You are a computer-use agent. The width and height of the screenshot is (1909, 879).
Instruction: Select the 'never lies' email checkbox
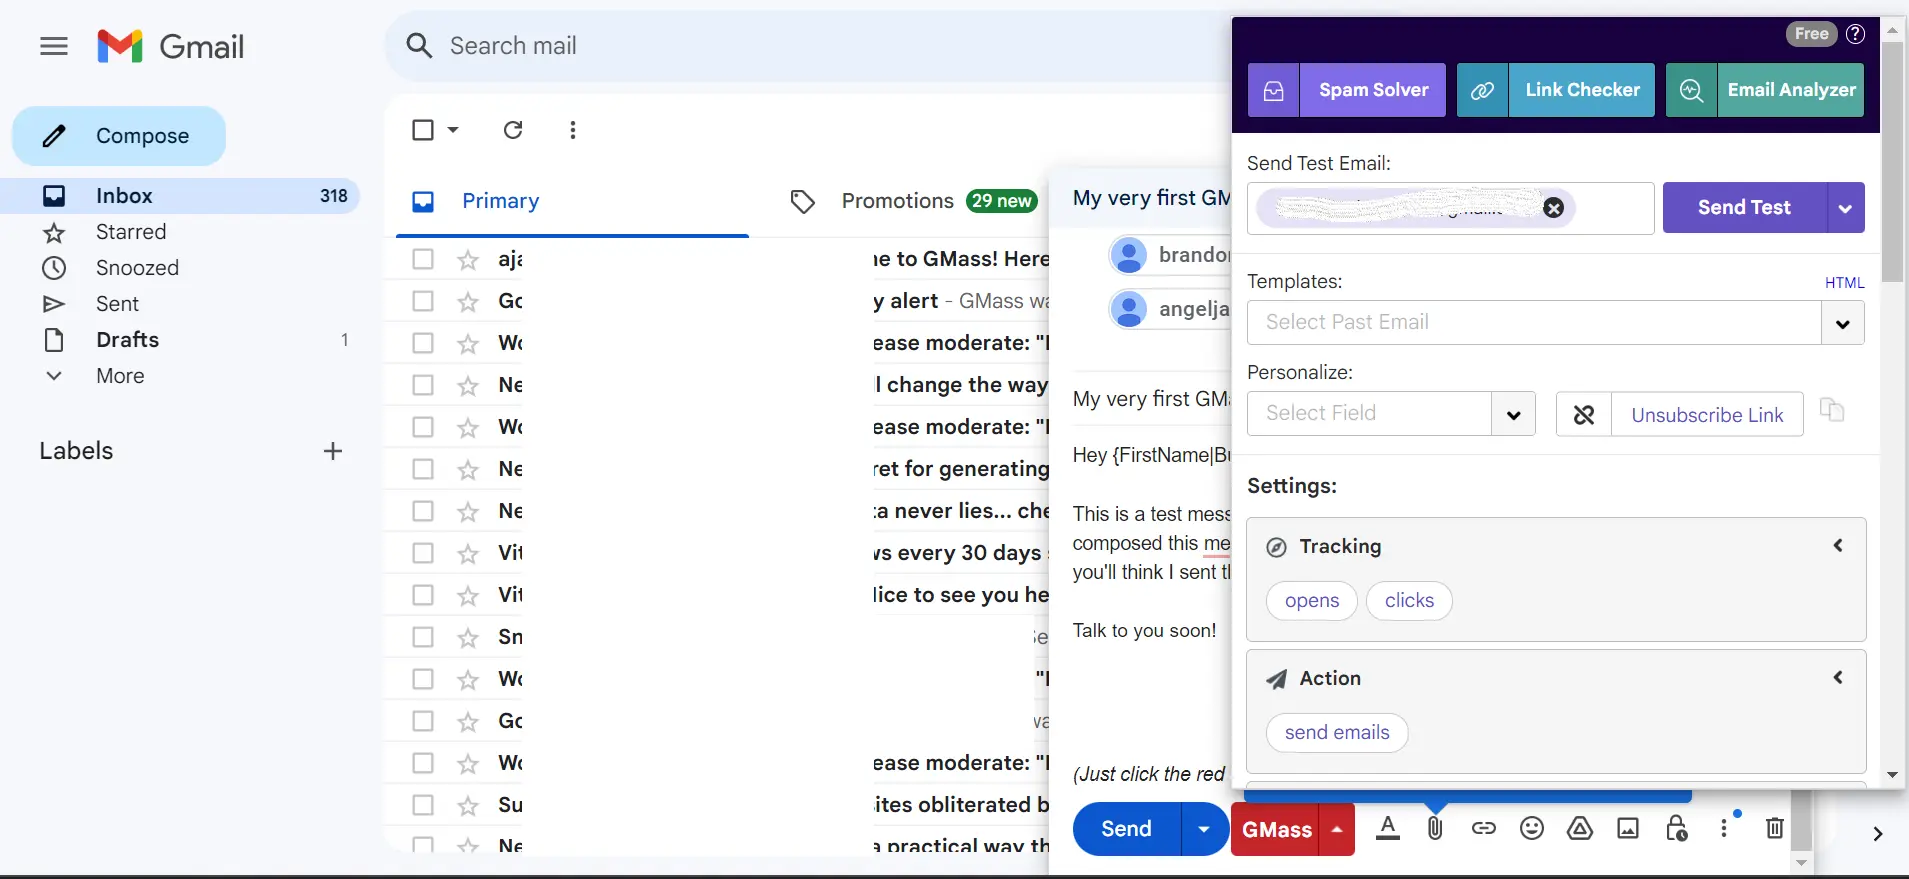pyautogui.click(x=423, y=511)
